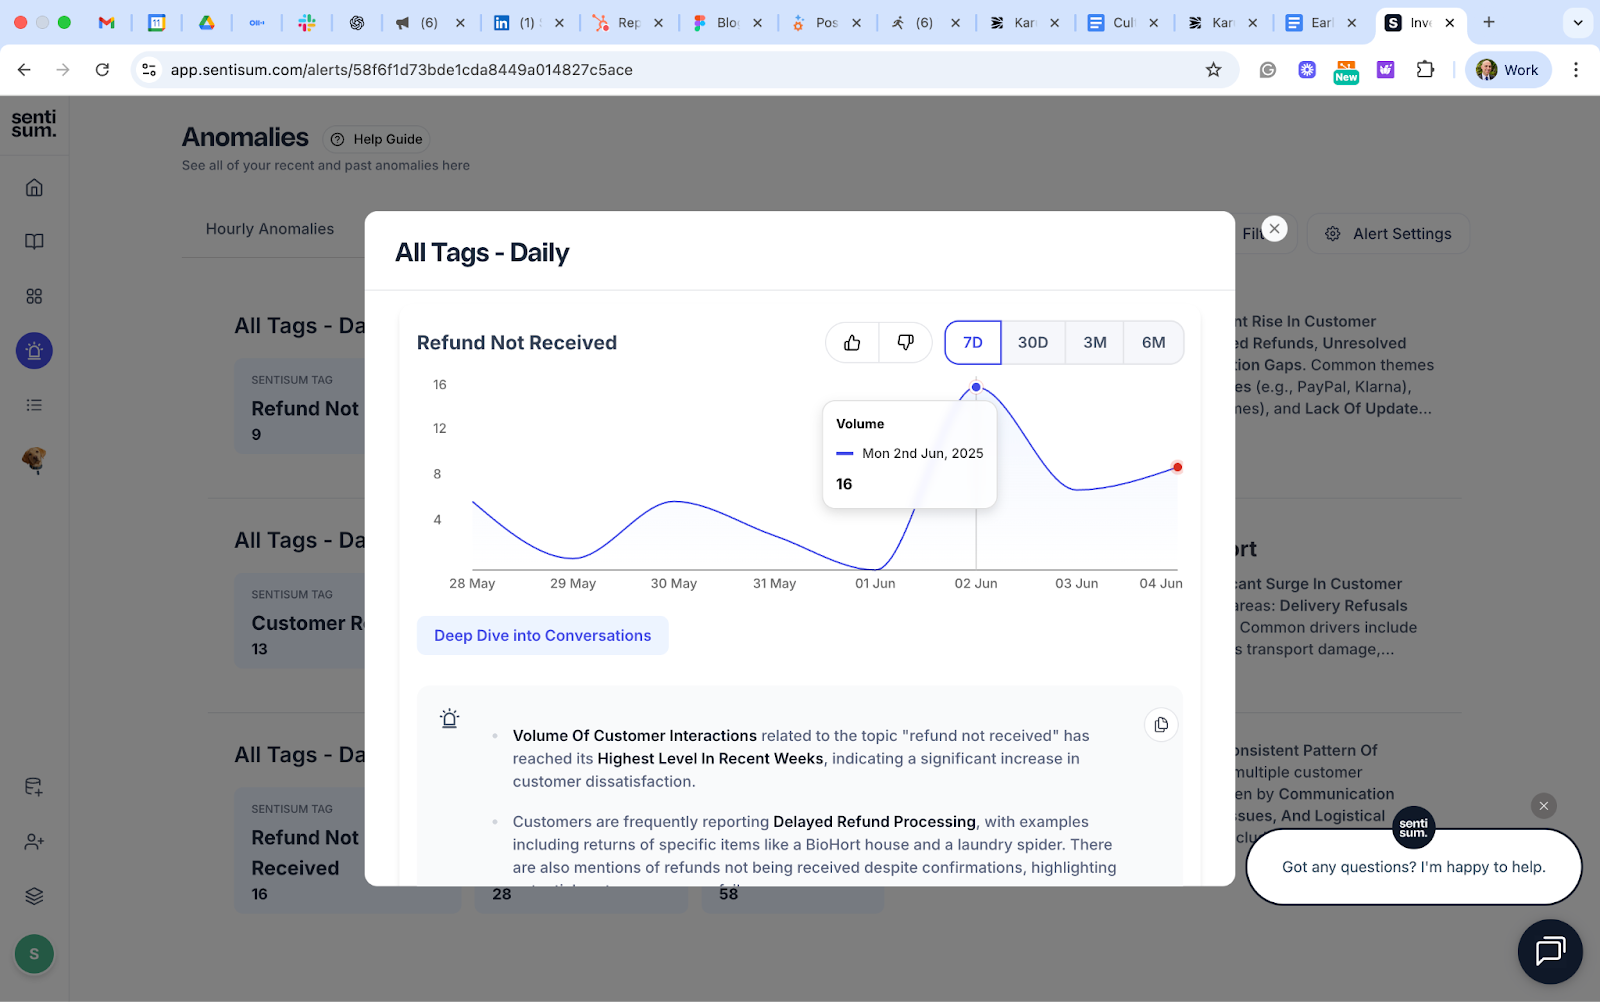Image resolution: width=1600 pixels, height=1002 pixels.
Task: Open the invite user icon in the sidebar
Action: coord(34,841)
